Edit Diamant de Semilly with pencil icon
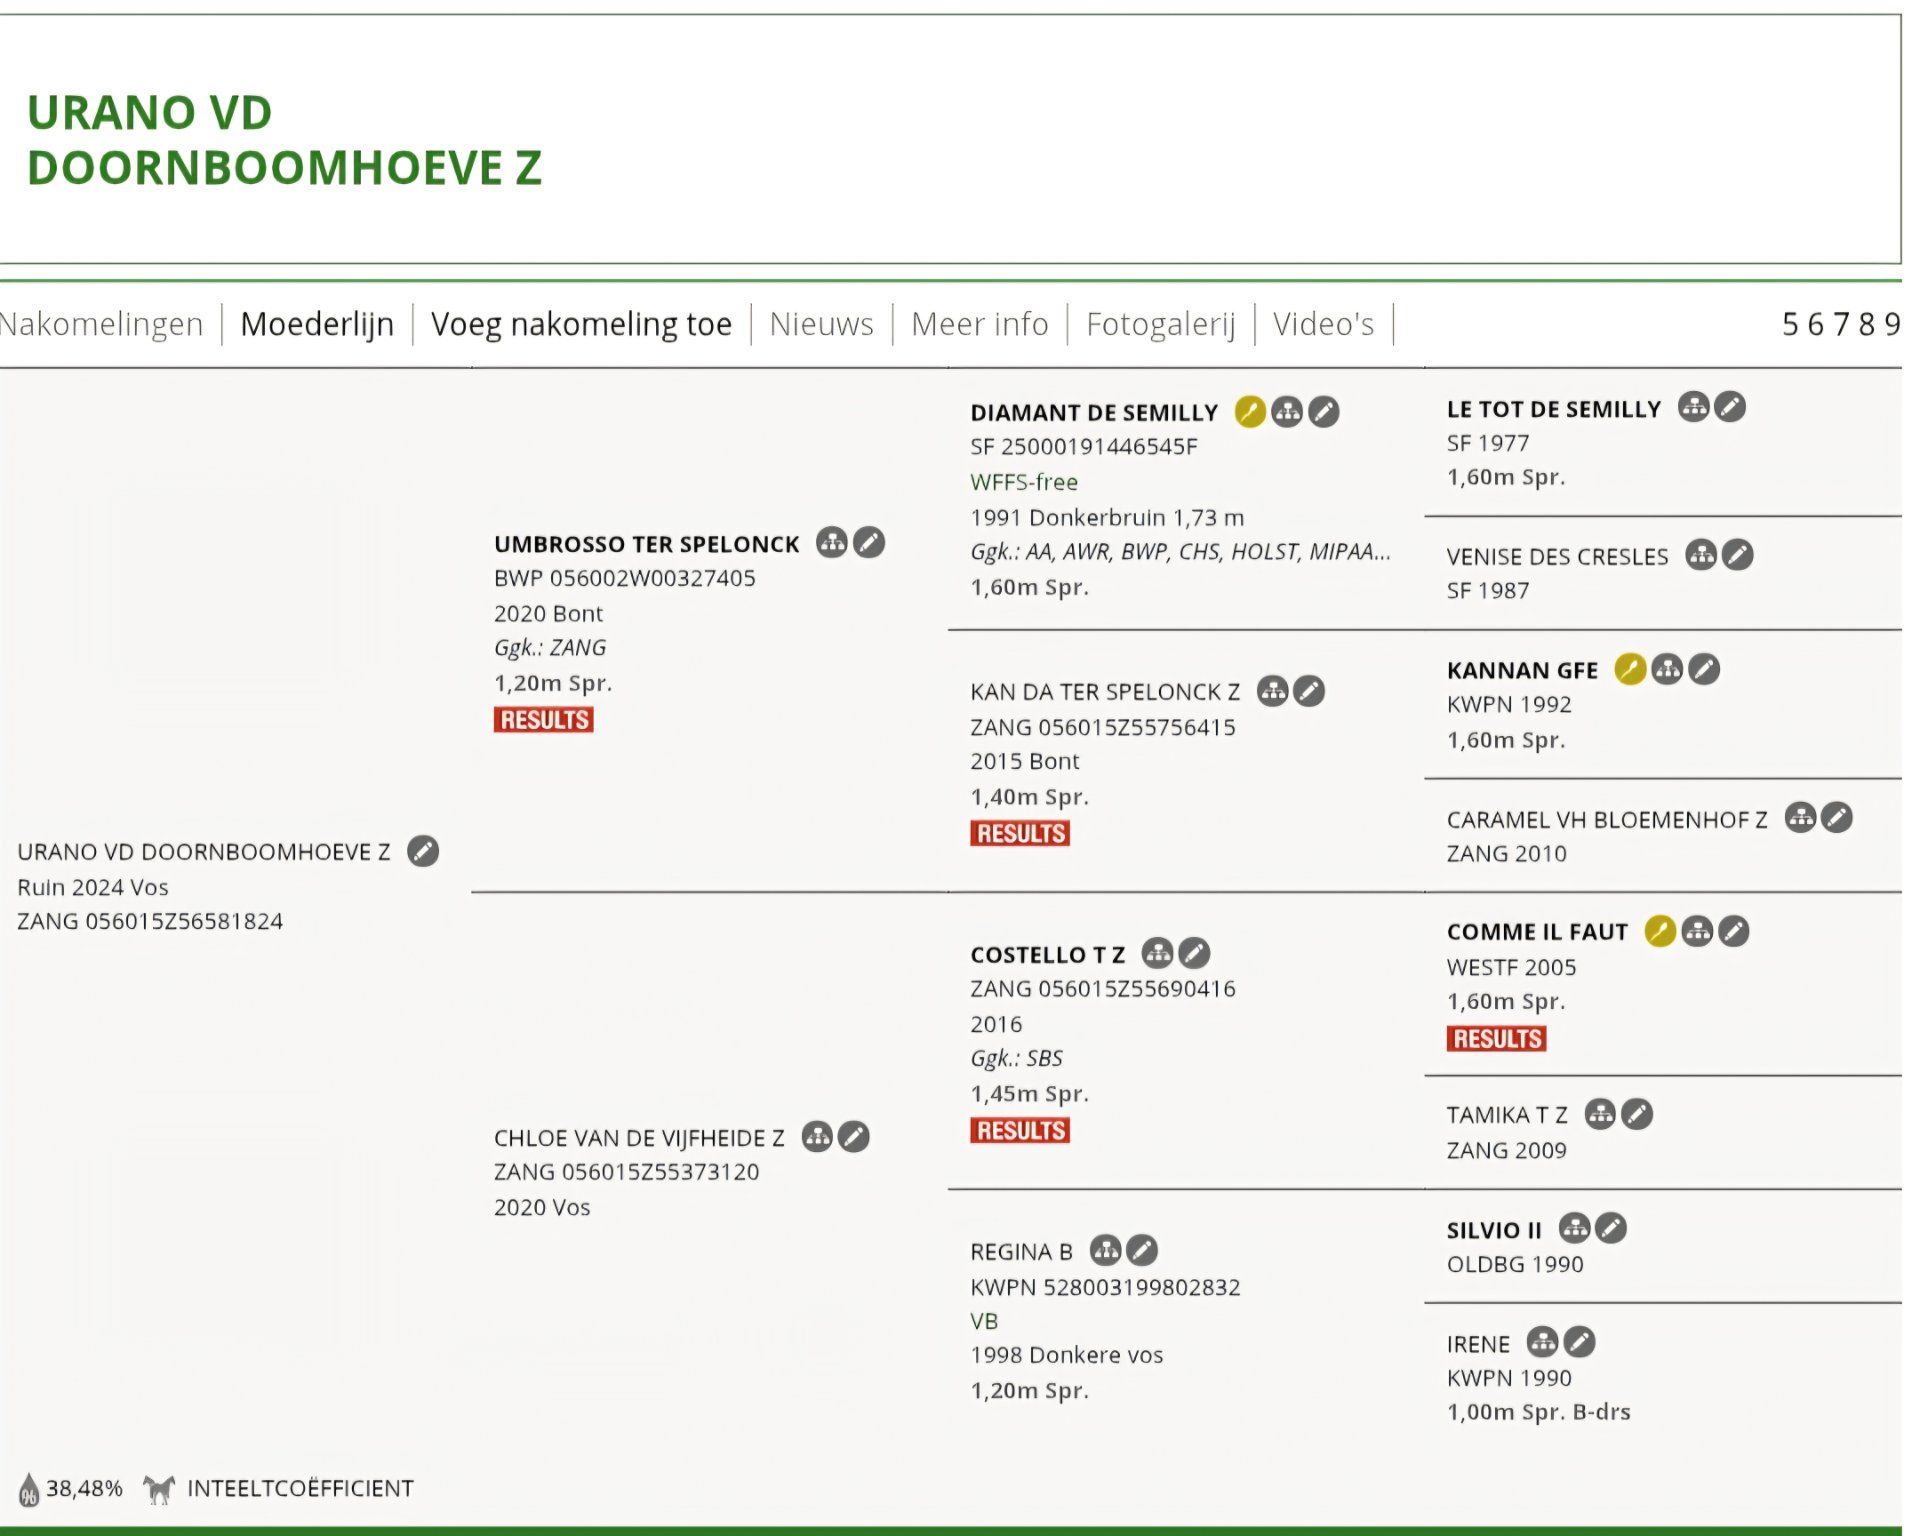 coord(1324,411)
